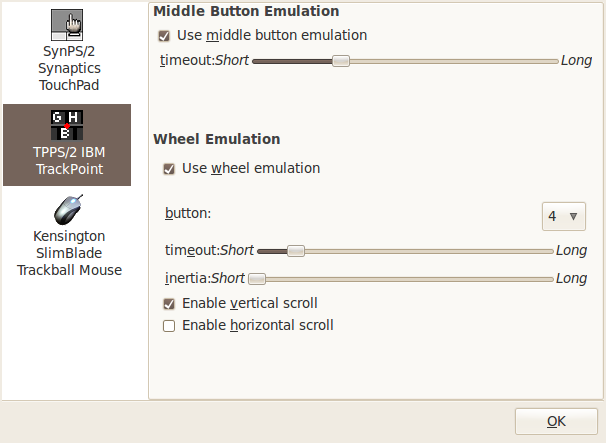Select the SynPS/2 Synaptics TouchPad label
606x443 pixels.
click(x=69, y=68)
